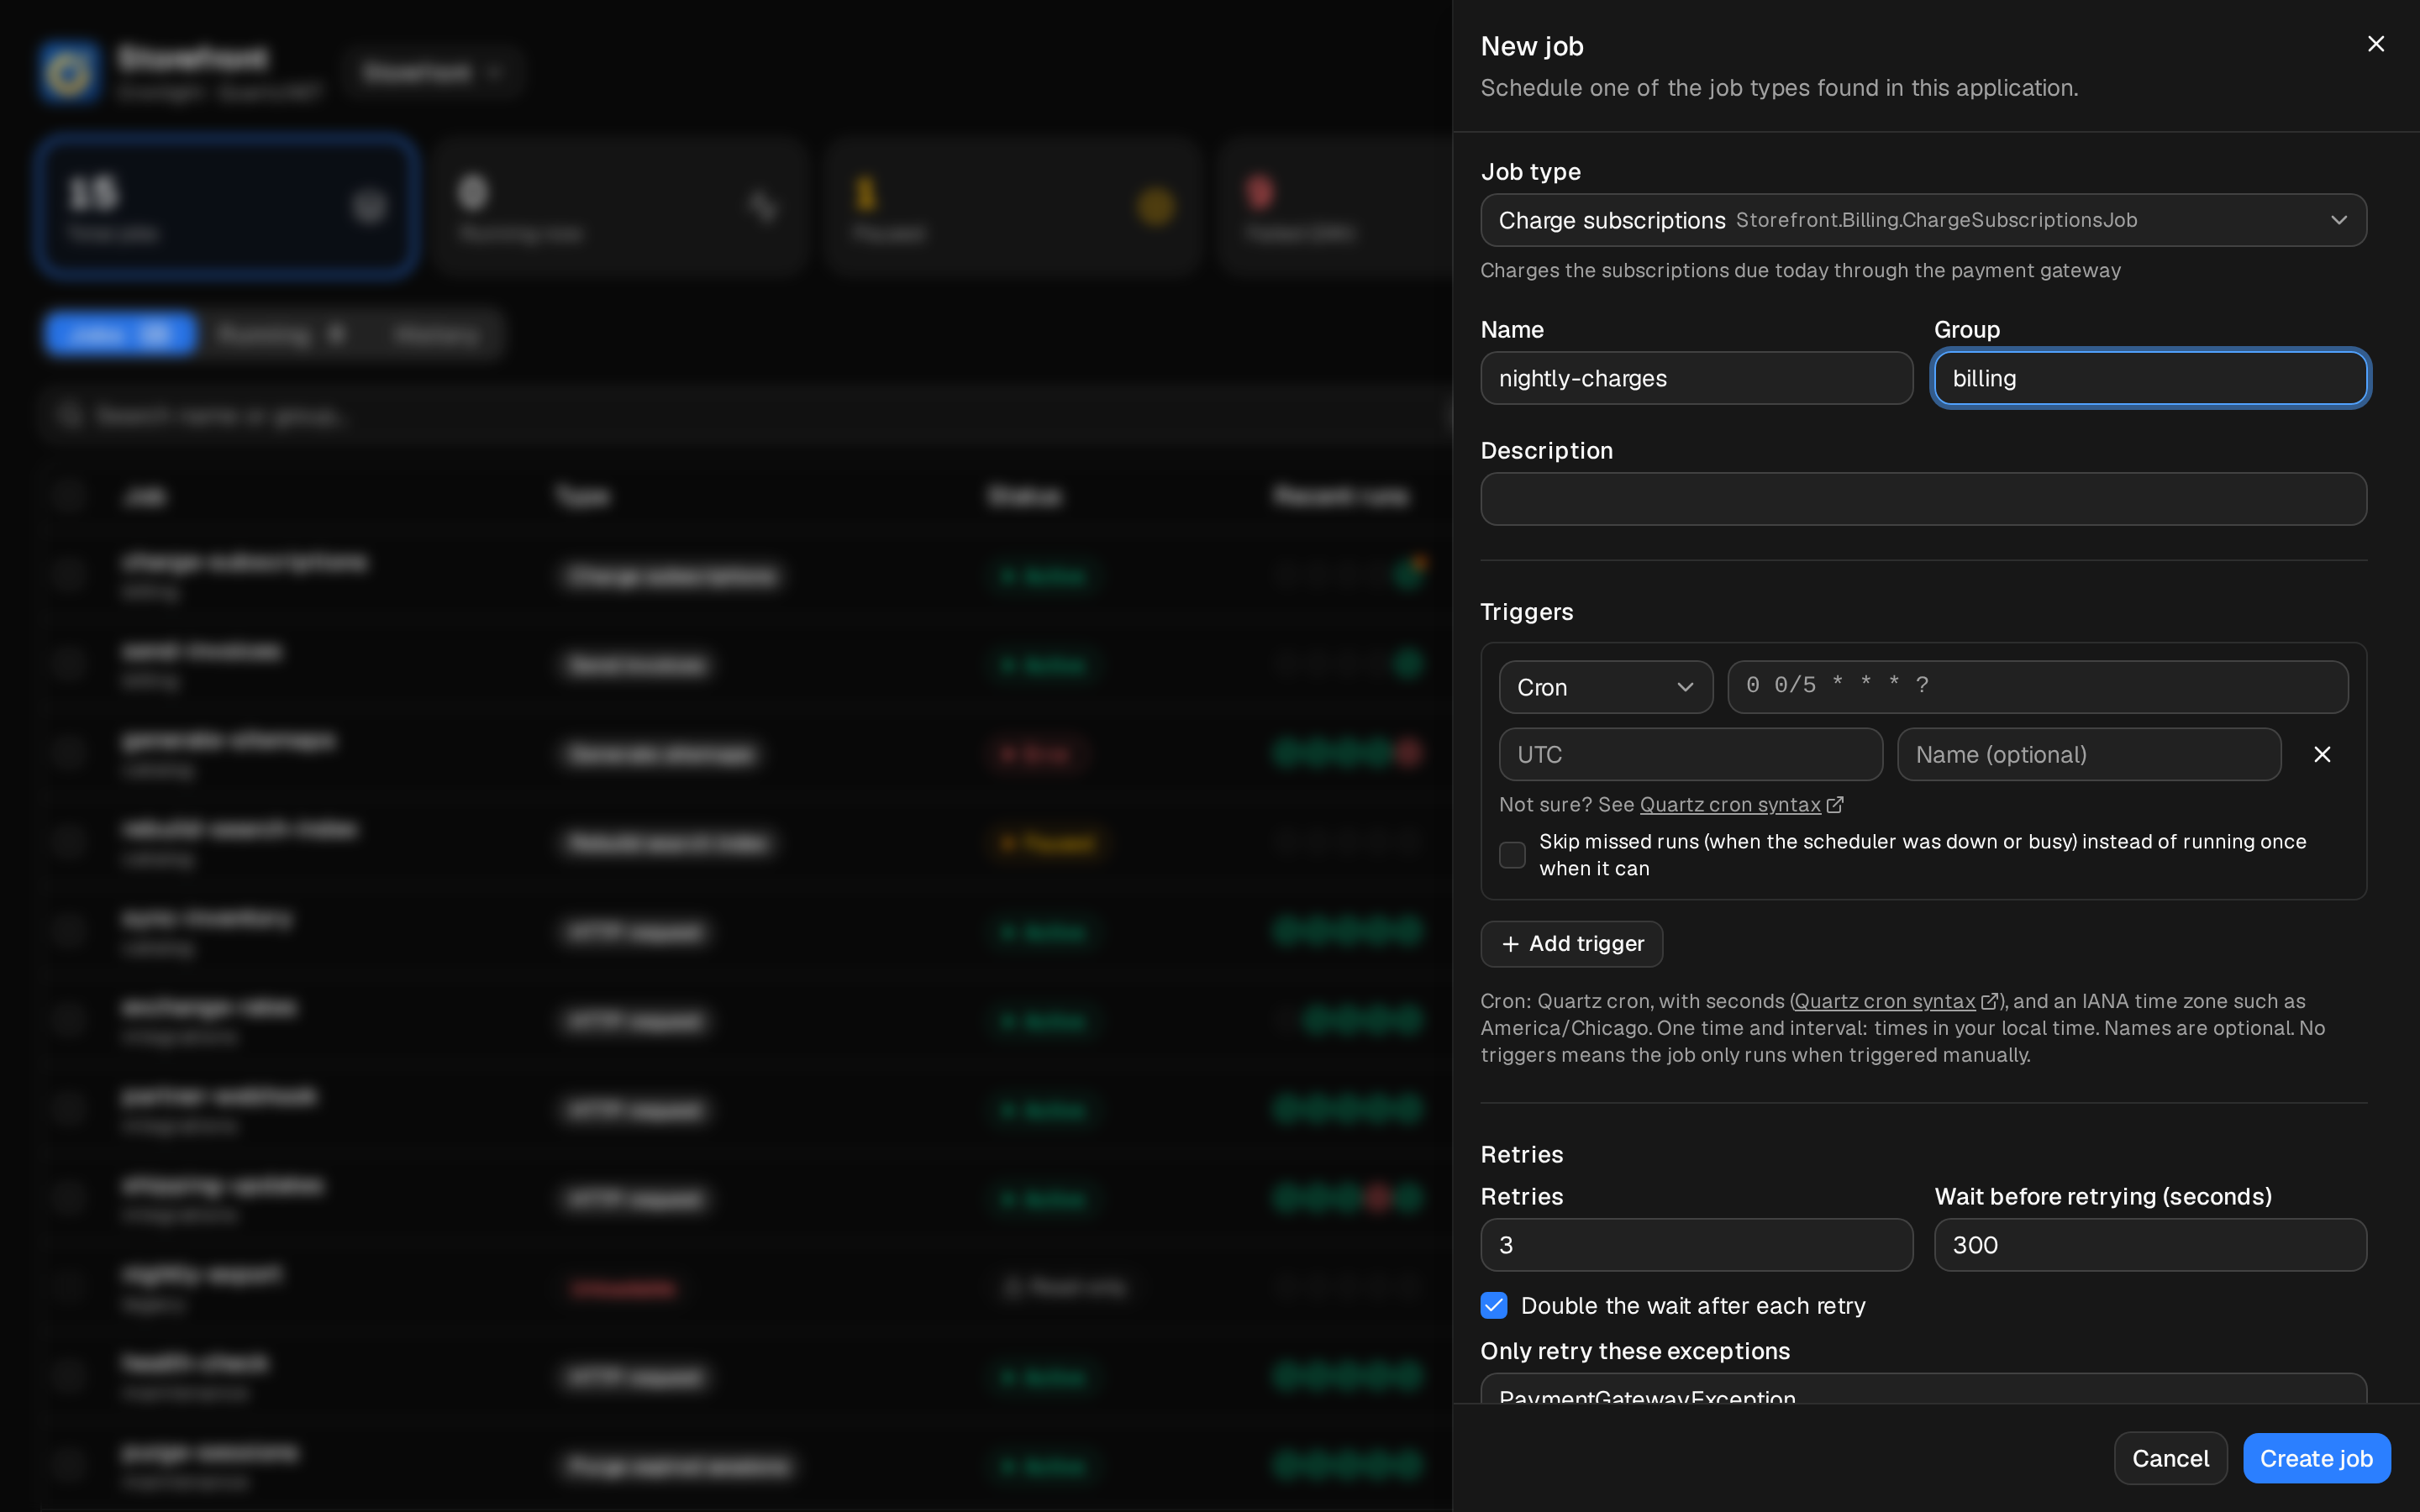
Task: Click the Group field containing billing
Action: pyautogui.click(x=2150, y=378)
